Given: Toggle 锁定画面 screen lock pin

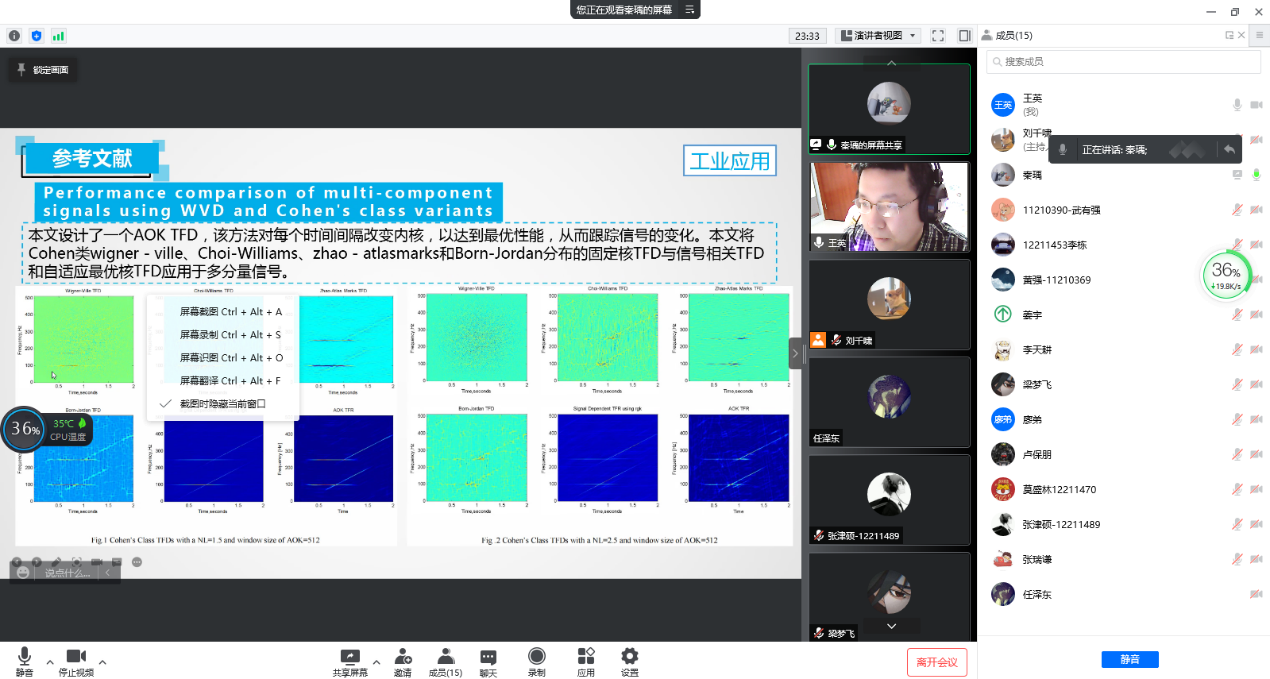Looking at the screenshot, I should [x=43, y=70].
